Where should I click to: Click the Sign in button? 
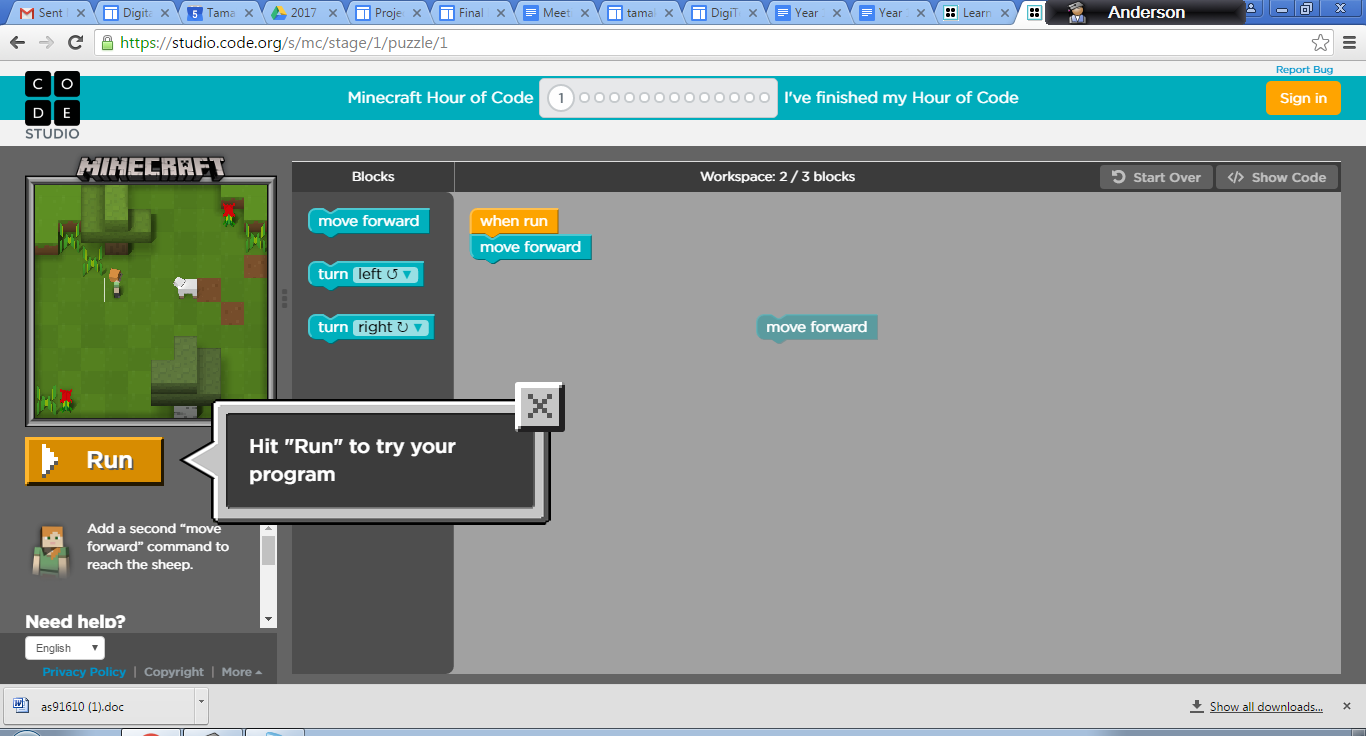pos(1303,98)
